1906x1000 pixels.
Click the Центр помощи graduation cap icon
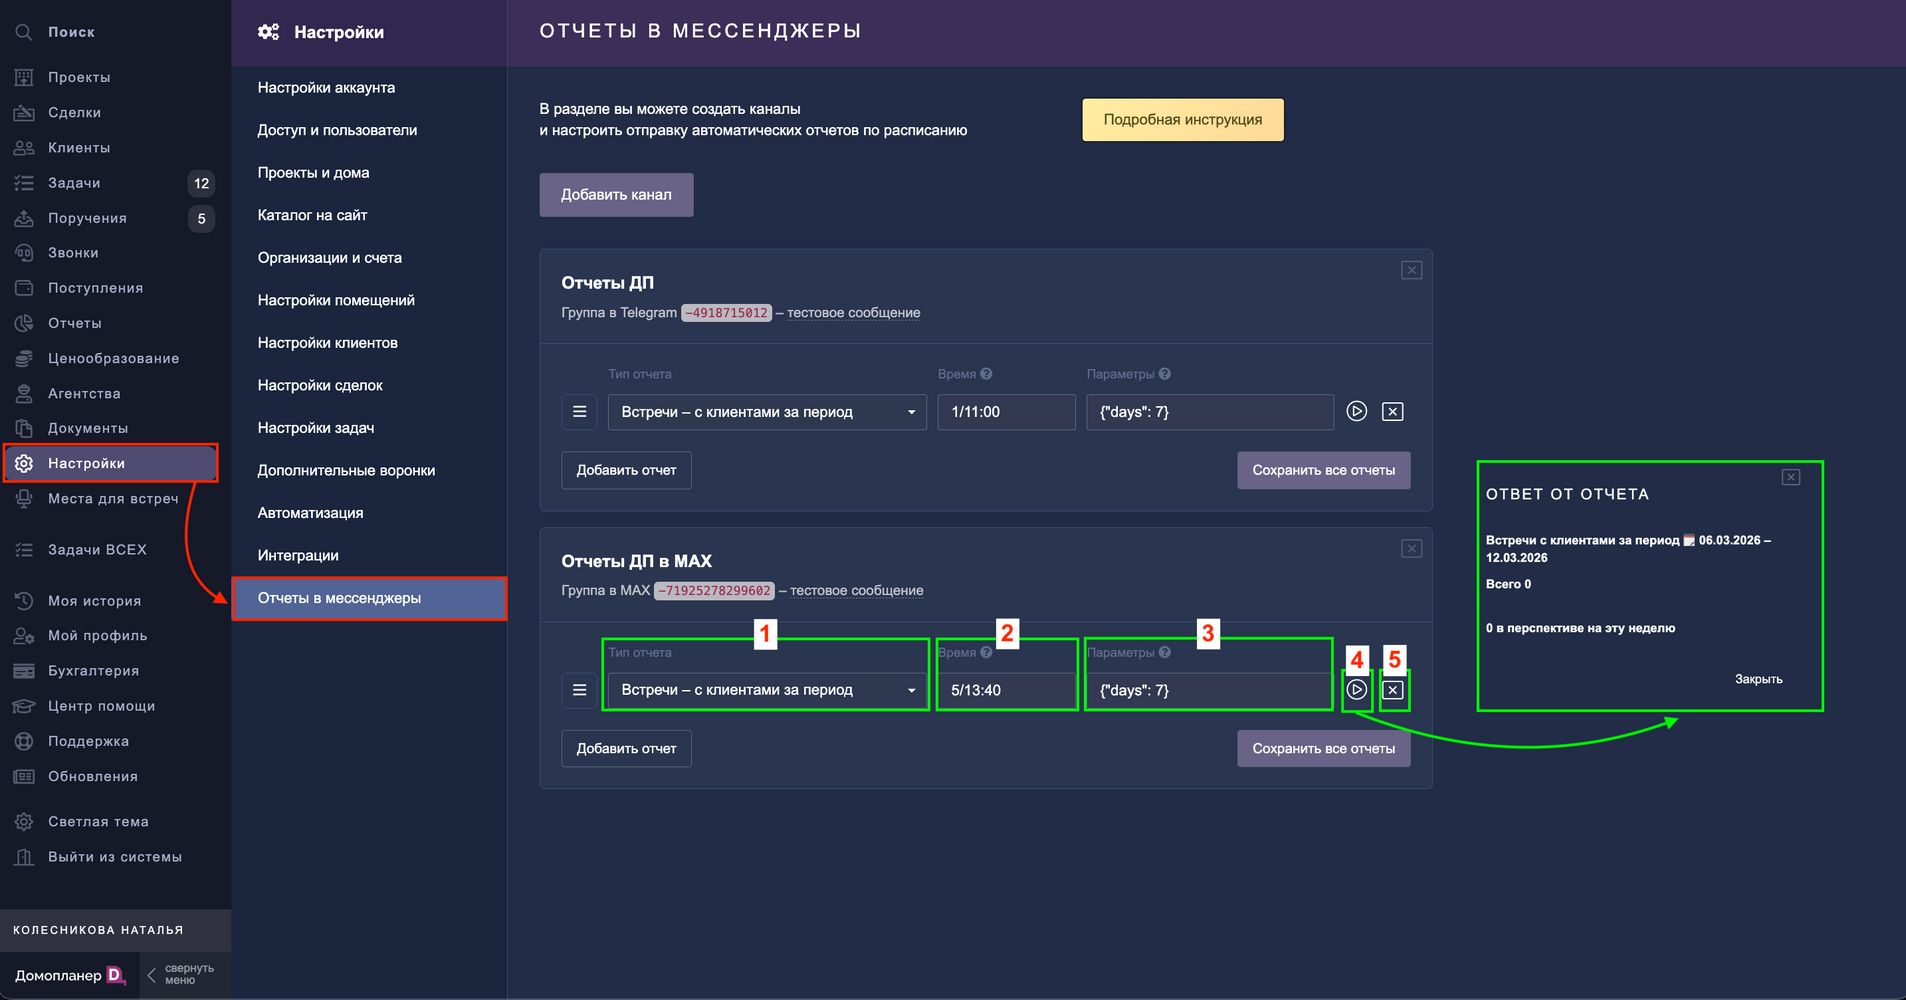(23, 706)
